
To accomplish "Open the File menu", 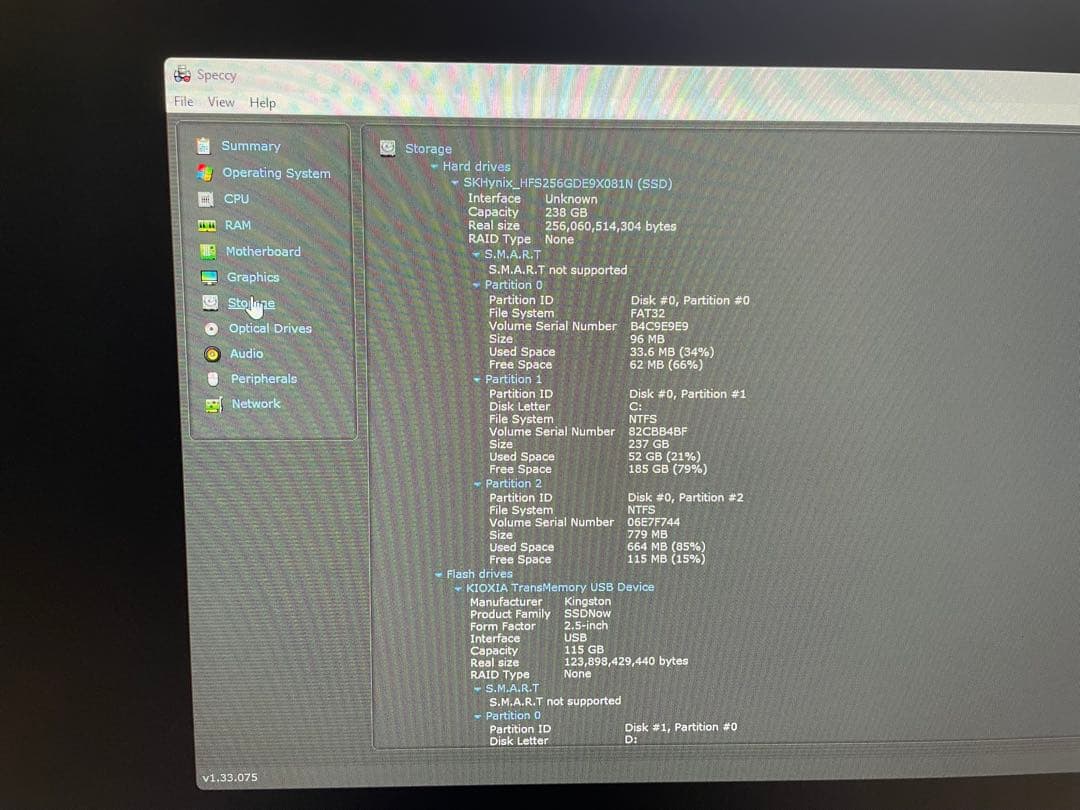I will (x=182, y=101).
